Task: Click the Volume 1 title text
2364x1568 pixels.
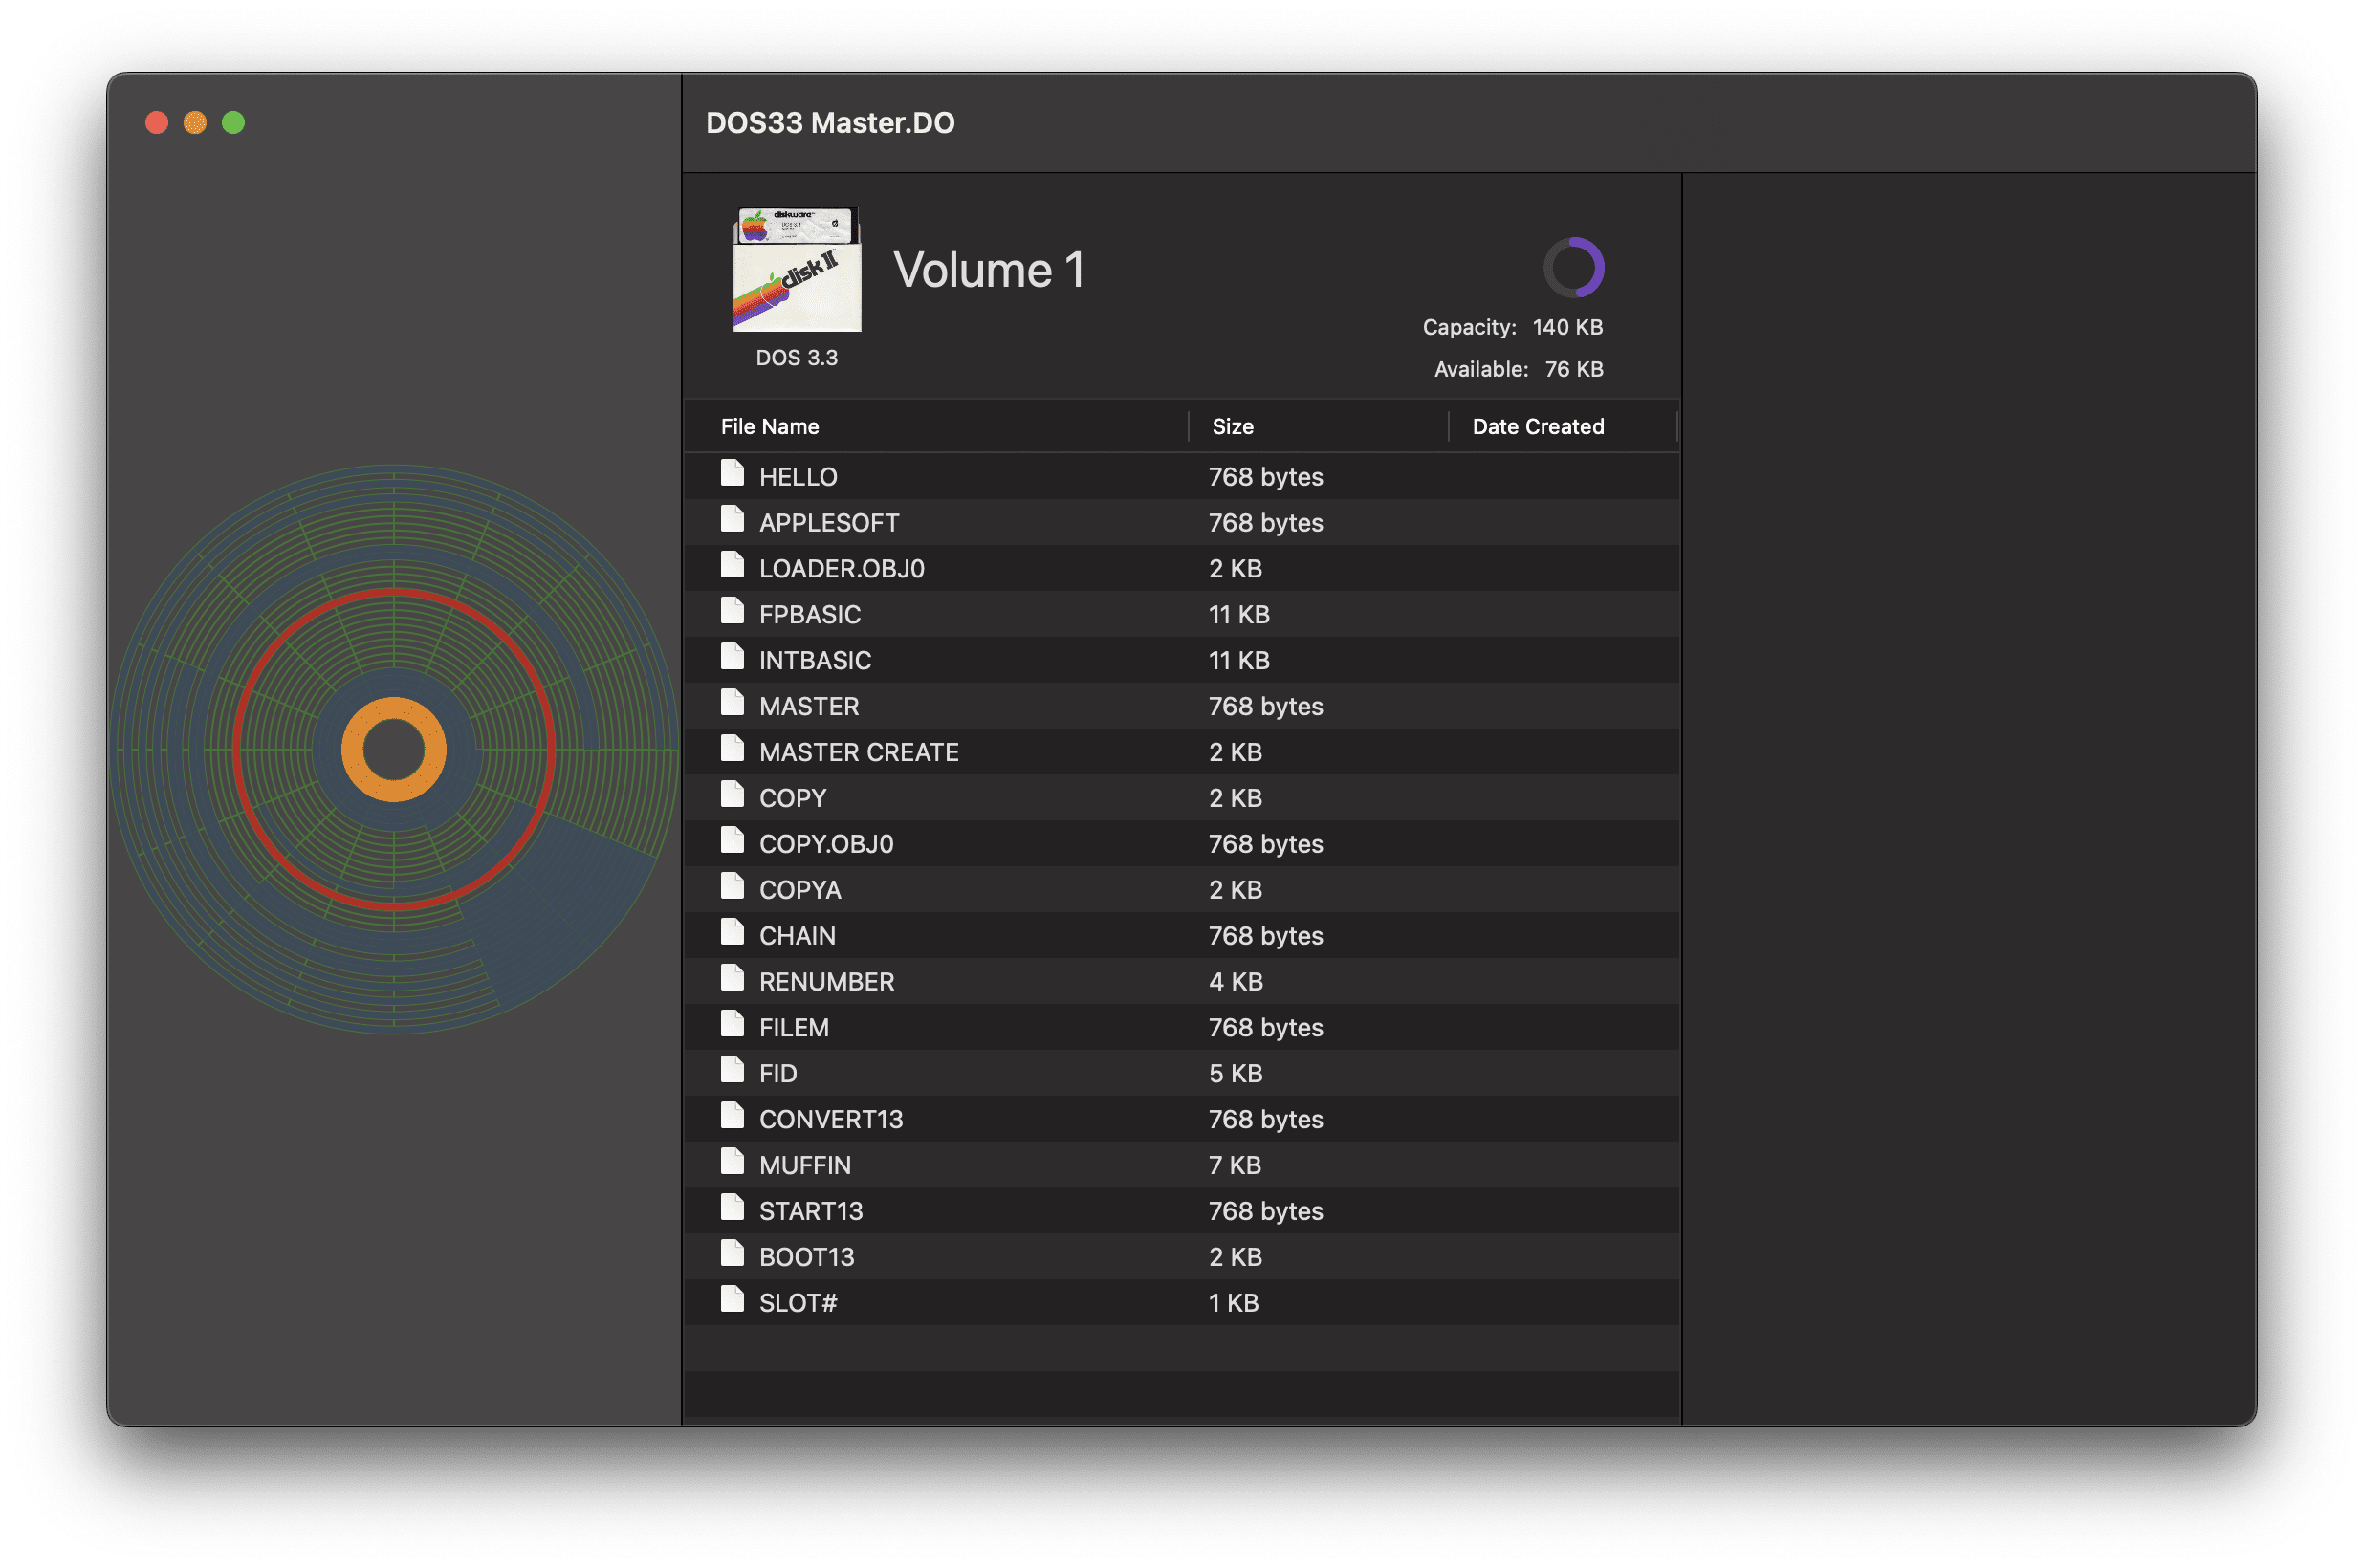Action: coord(988,271)
